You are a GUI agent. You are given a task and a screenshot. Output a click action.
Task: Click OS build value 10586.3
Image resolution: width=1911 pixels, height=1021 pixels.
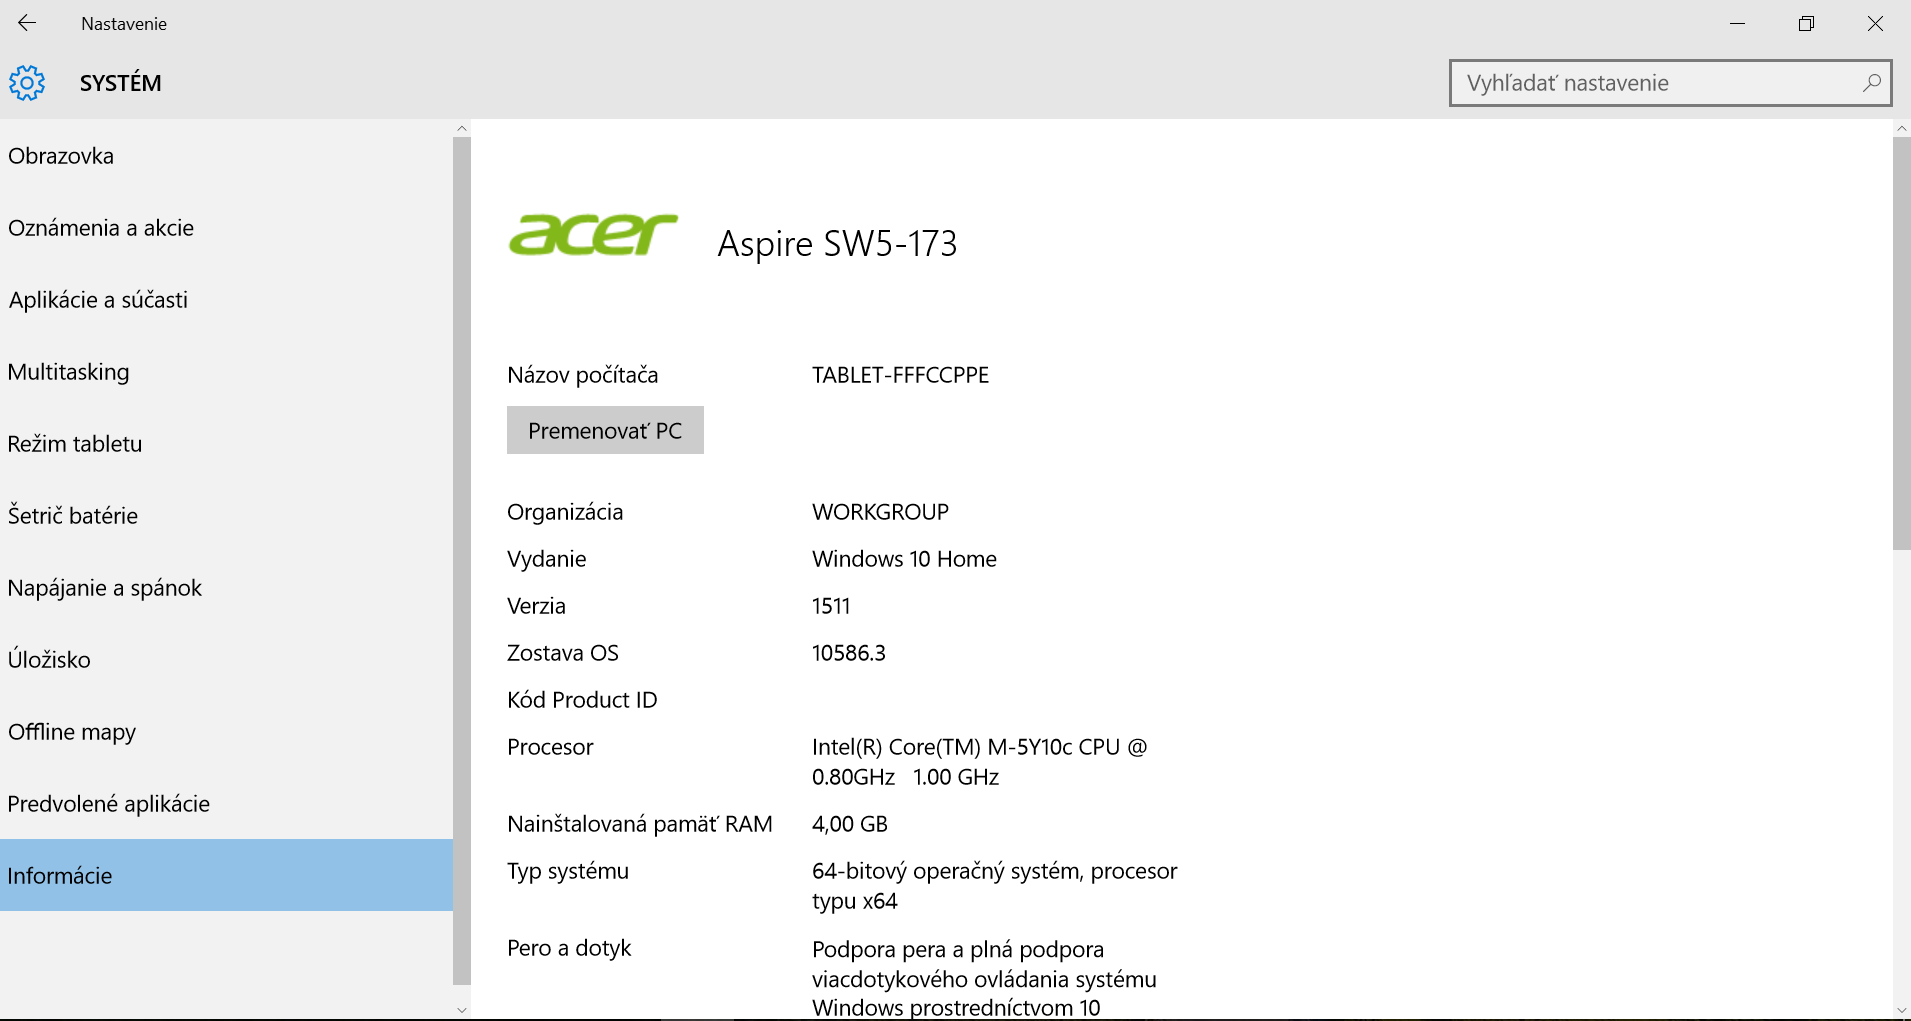point(849,653)
